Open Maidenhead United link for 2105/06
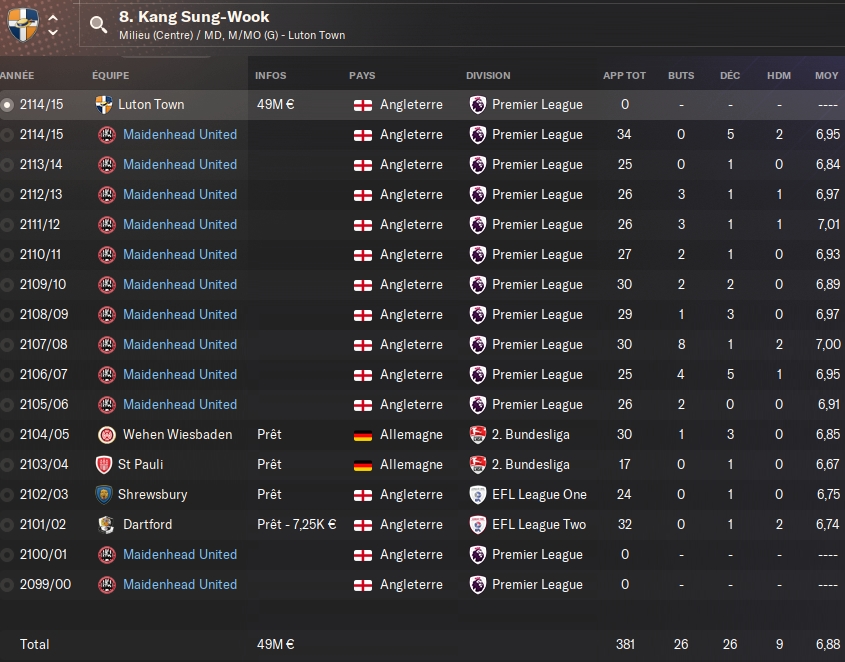This screenshot has width=845, height=662. pyautogui.click(x=180, y=405)
